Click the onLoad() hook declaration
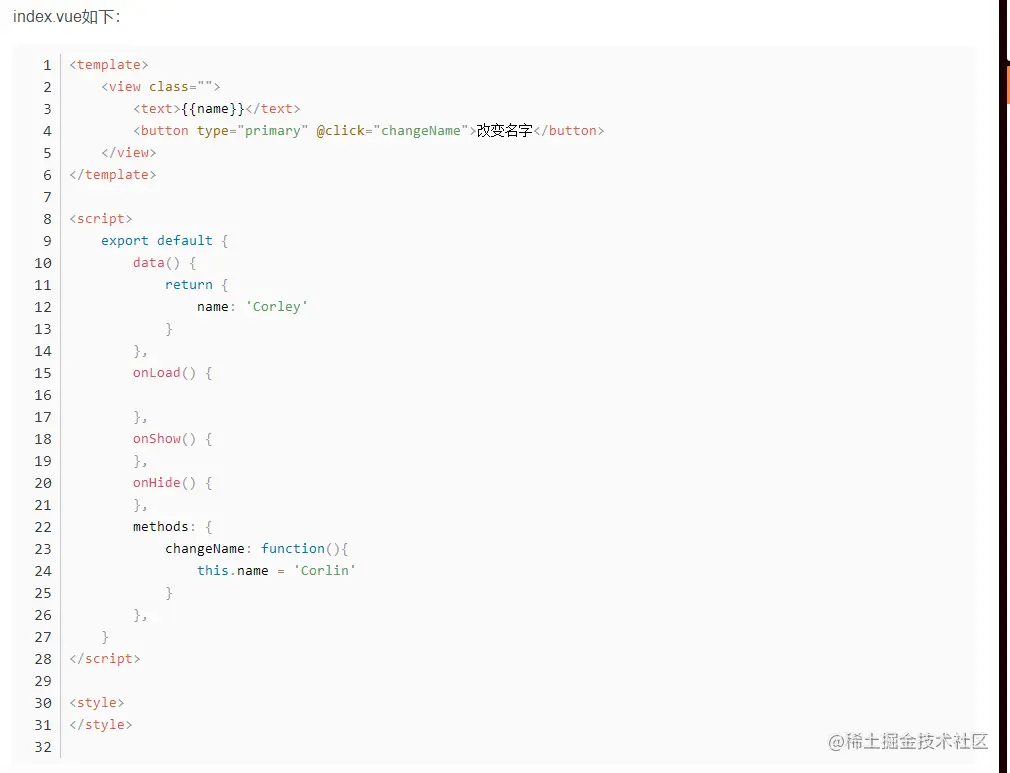This screenshot has height=773, width=1010. tap(173, 373)
